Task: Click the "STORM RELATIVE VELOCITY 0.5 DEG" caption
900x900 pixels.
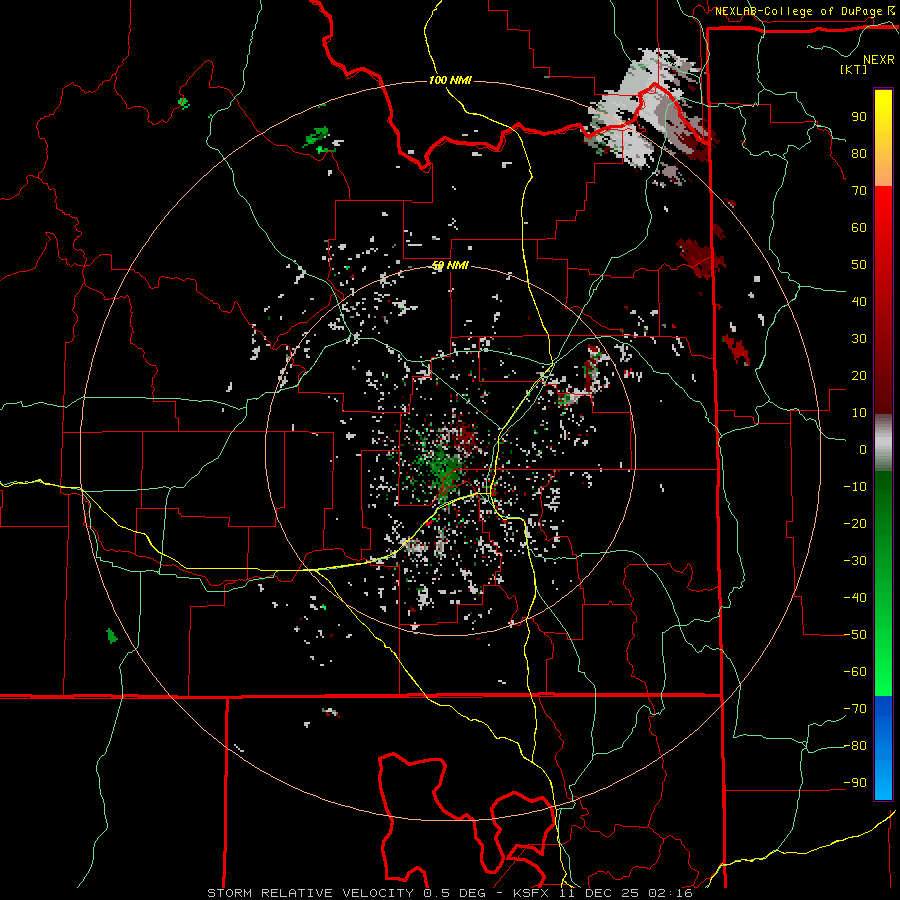Action: 350,893
